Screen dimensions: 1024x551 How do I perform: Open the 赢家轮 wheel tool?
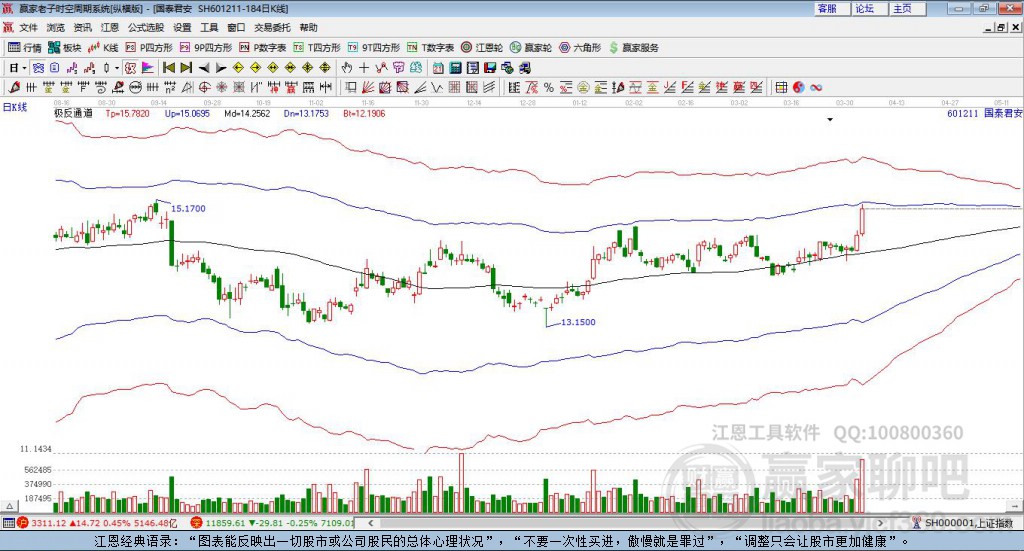pos(531,48)
